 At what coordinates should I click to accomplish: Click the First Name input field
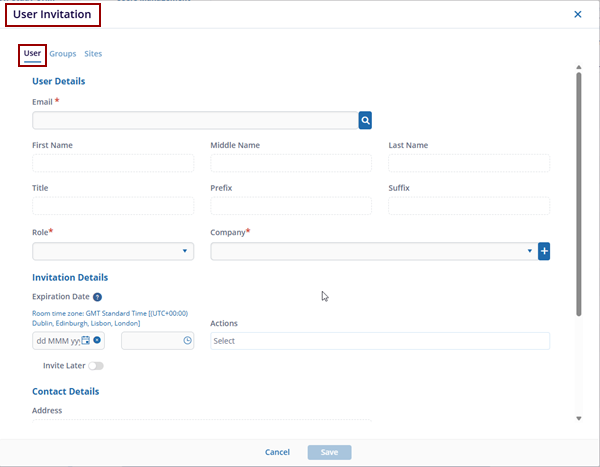(113, 163)
